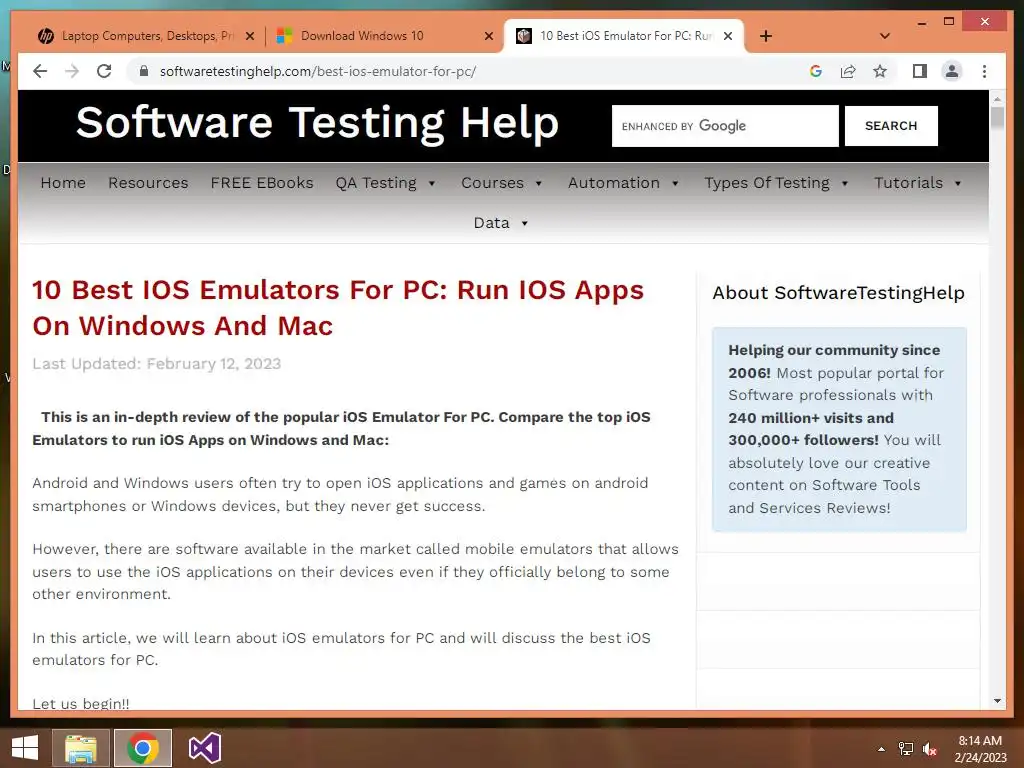
Task: Open the network tray icon
Action: pos(906,749)
